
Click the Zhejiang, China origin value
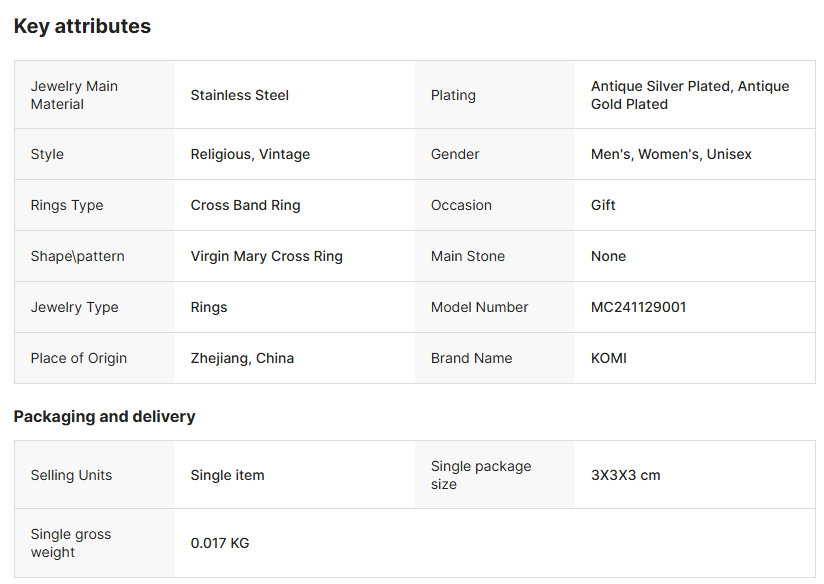[x=242, y=358]
